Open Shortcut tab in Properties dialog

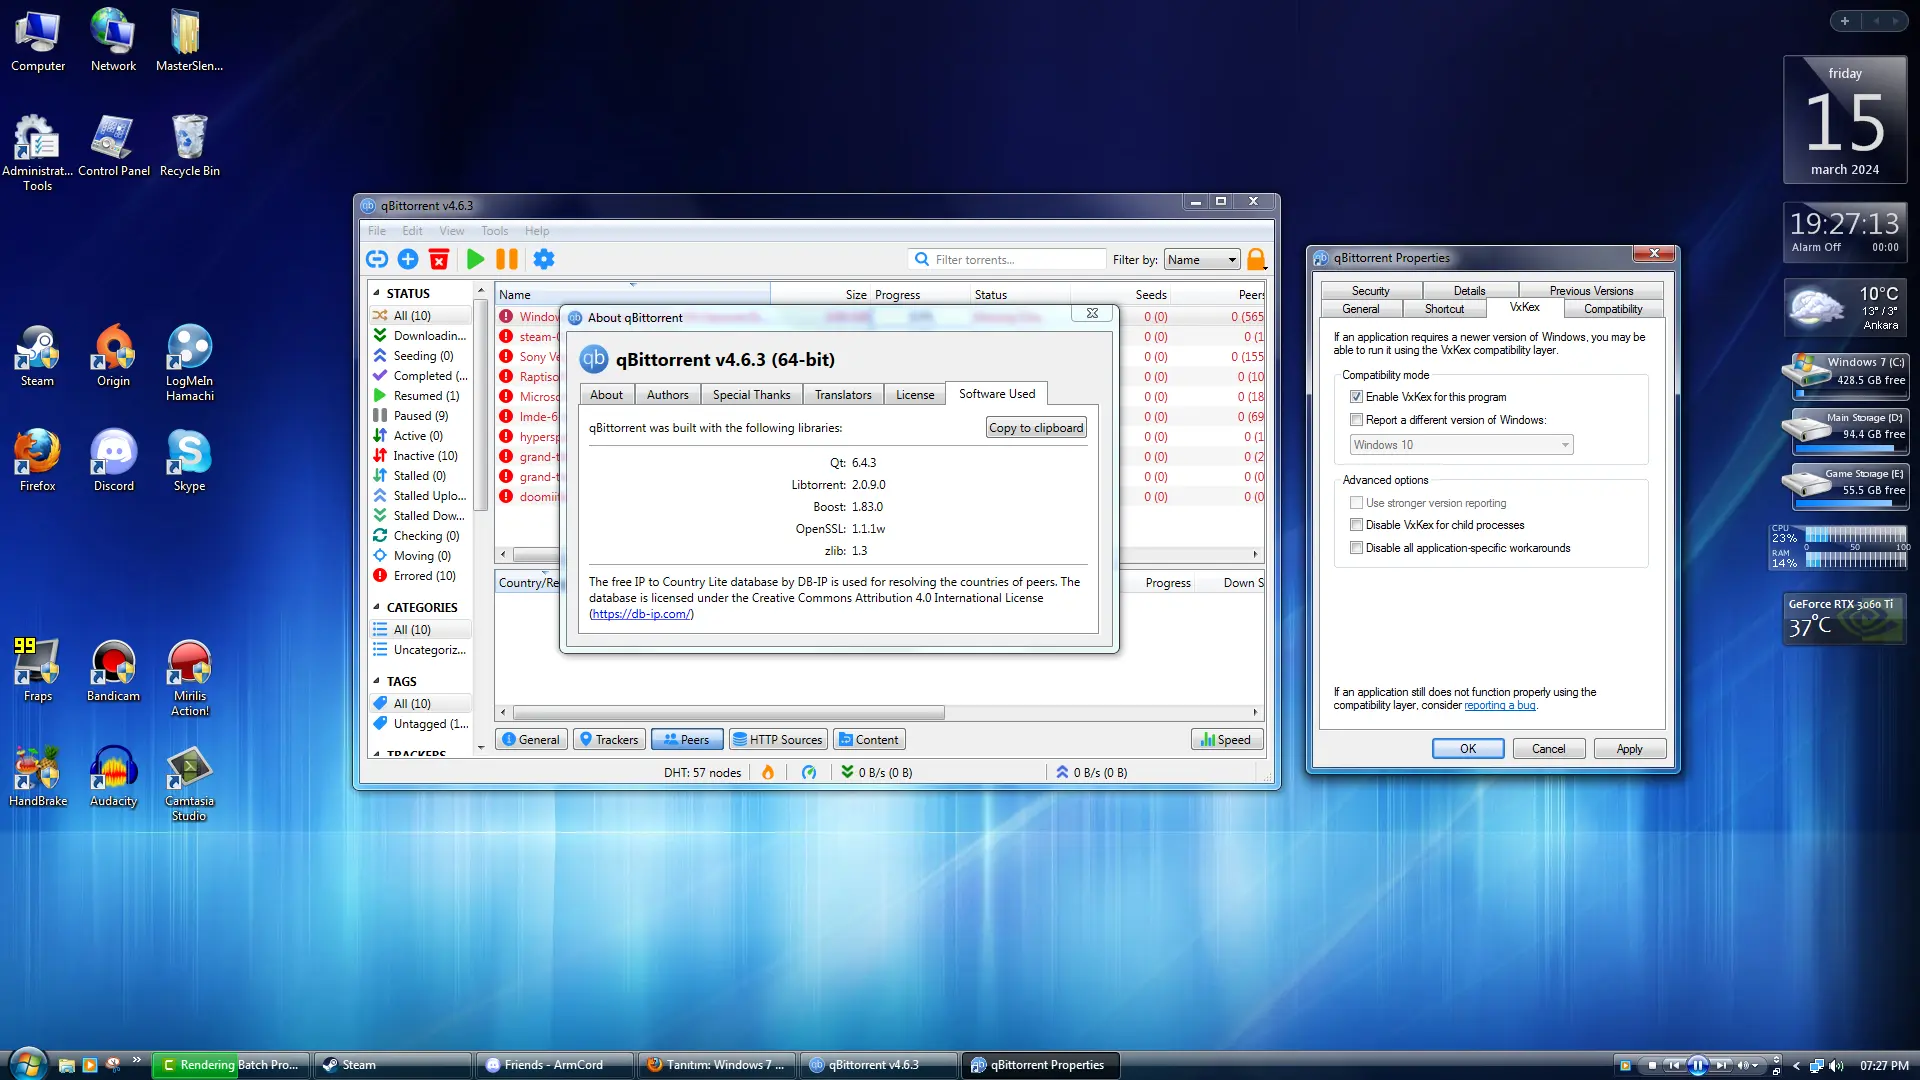point(1444,309)
